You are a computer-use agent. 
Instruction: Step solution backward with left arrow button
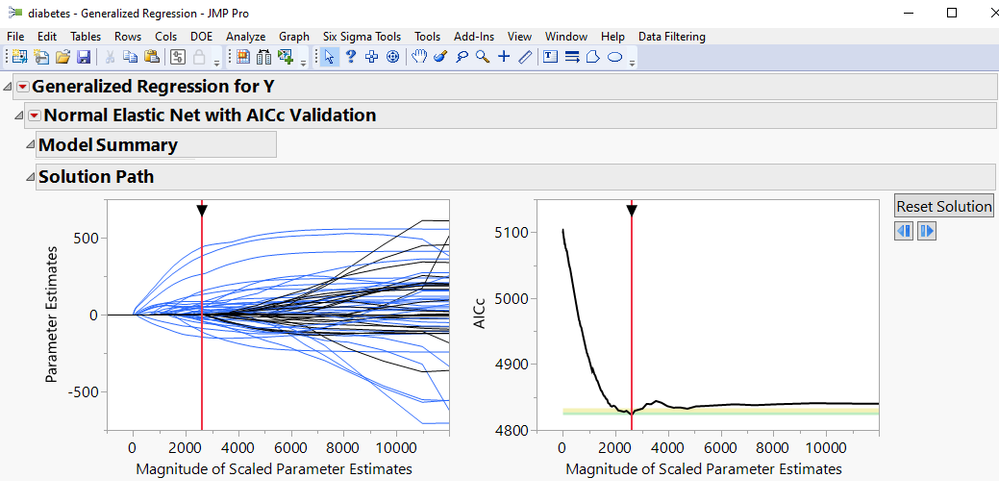click(x=904, y=231)
